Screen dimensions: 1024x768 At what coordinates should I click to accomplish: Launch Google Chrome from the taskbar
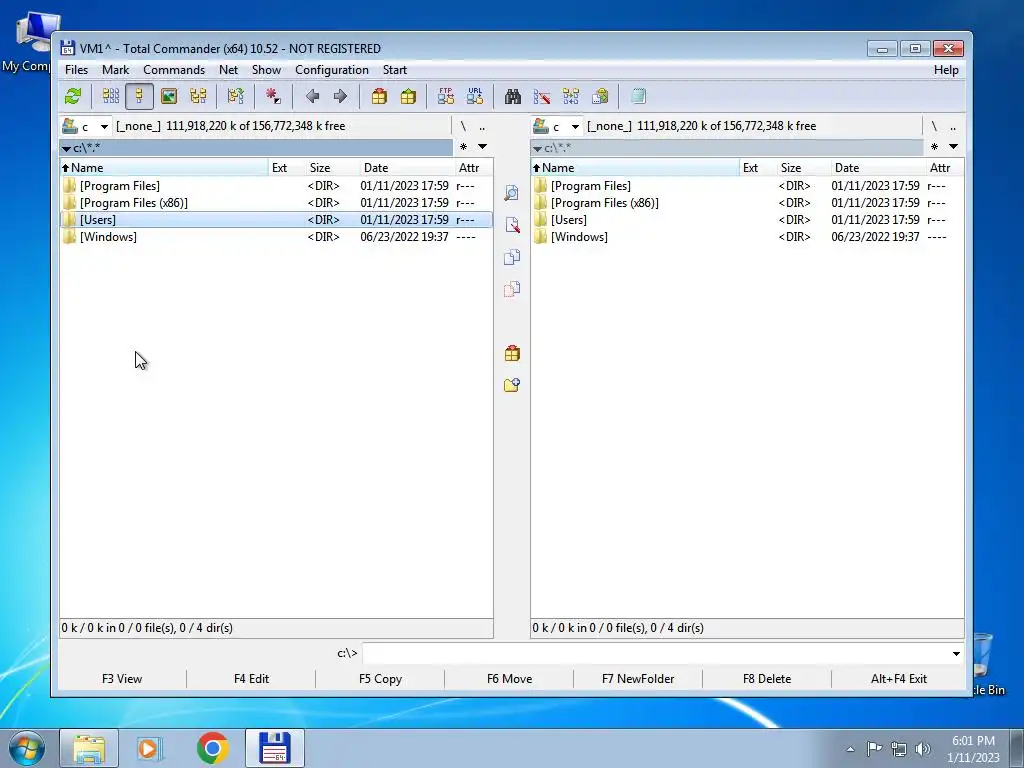pyautogui.click(x=212, y=748)
